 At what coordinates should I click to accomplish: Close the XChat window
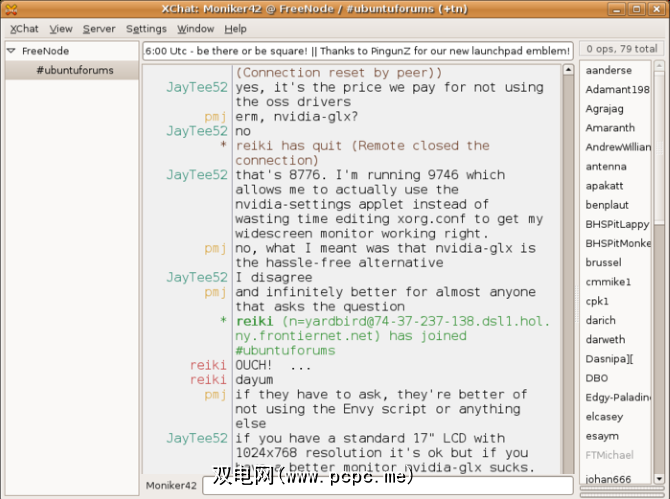pos(656,9)
